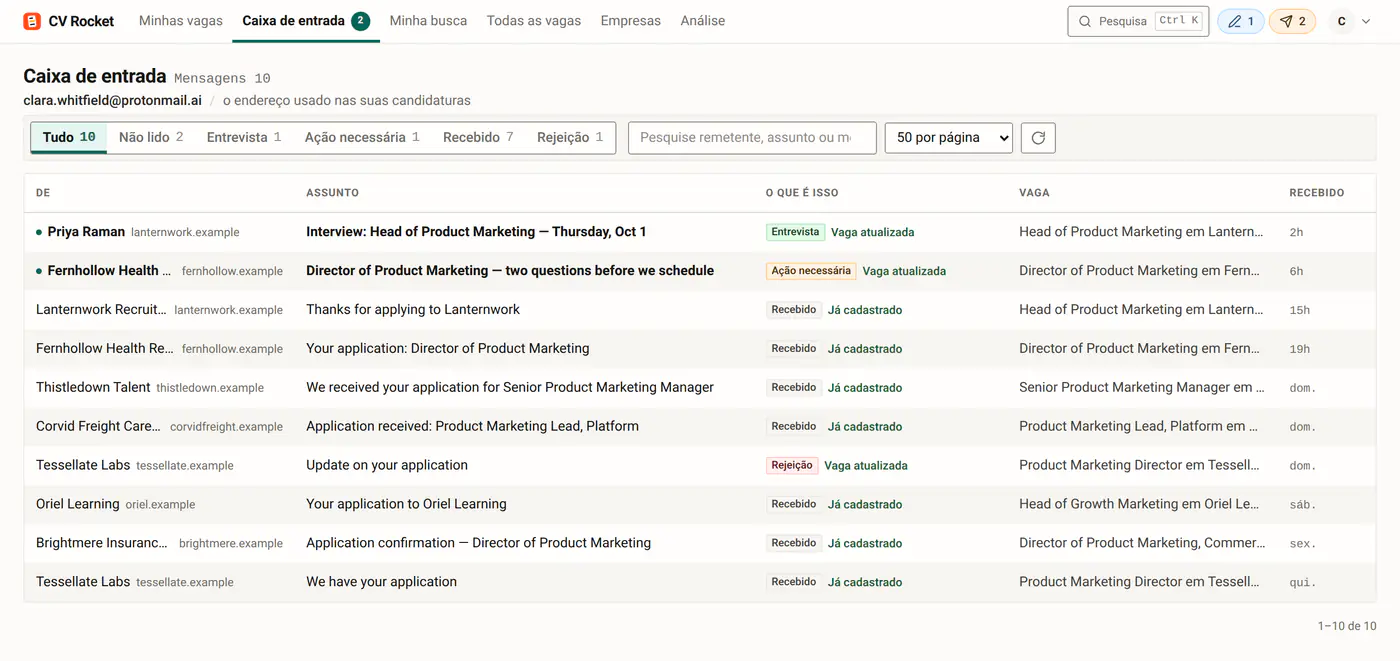The image size is (1400, 661).
Task: Click the sender Oriel Learning
Action: click(x=78, y=504)
